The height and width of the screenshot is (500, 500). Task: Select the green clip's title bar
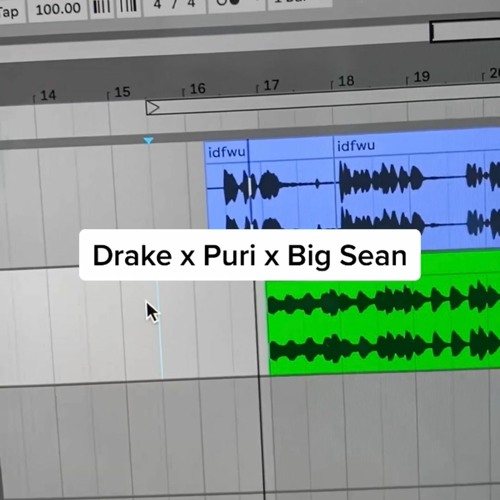460,263
